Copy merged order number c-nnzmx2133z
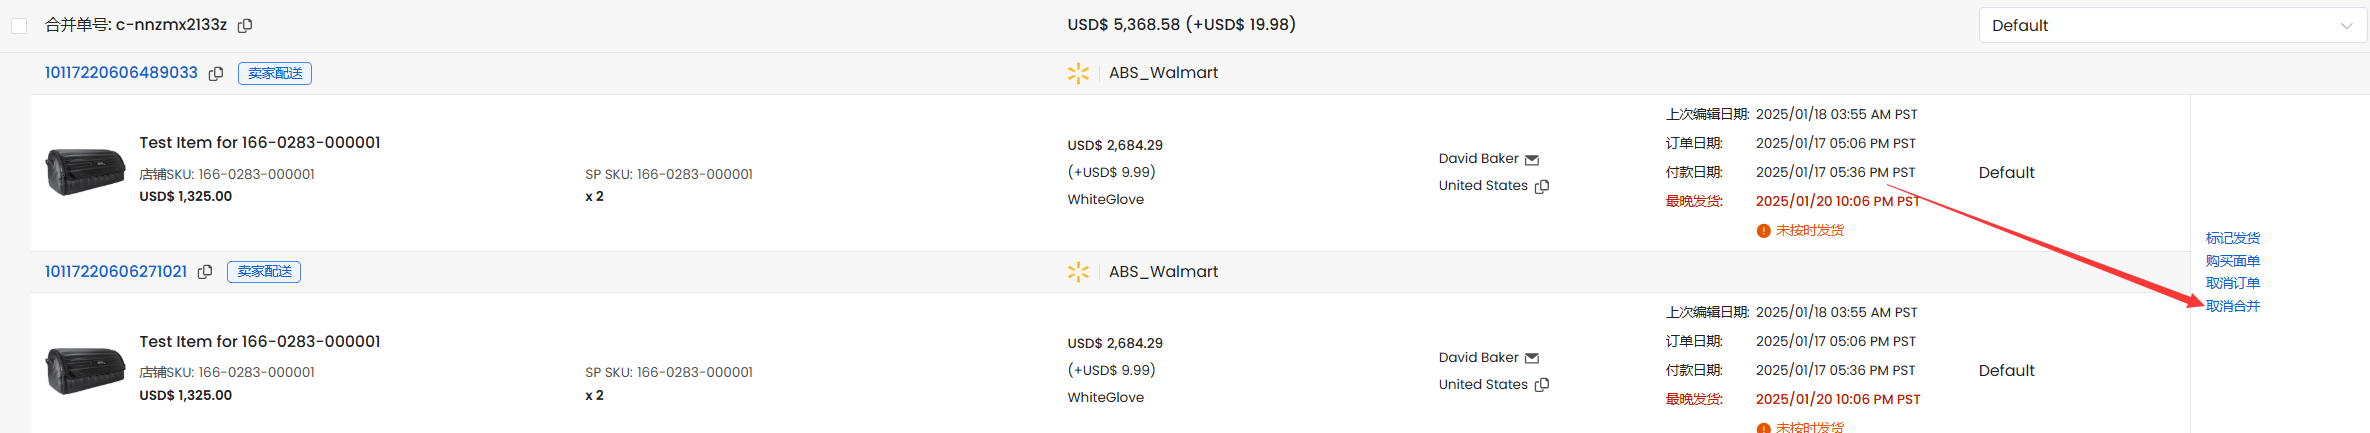Screen dimensions: 2370x433 pyautogui.click(x=245, y=25)
